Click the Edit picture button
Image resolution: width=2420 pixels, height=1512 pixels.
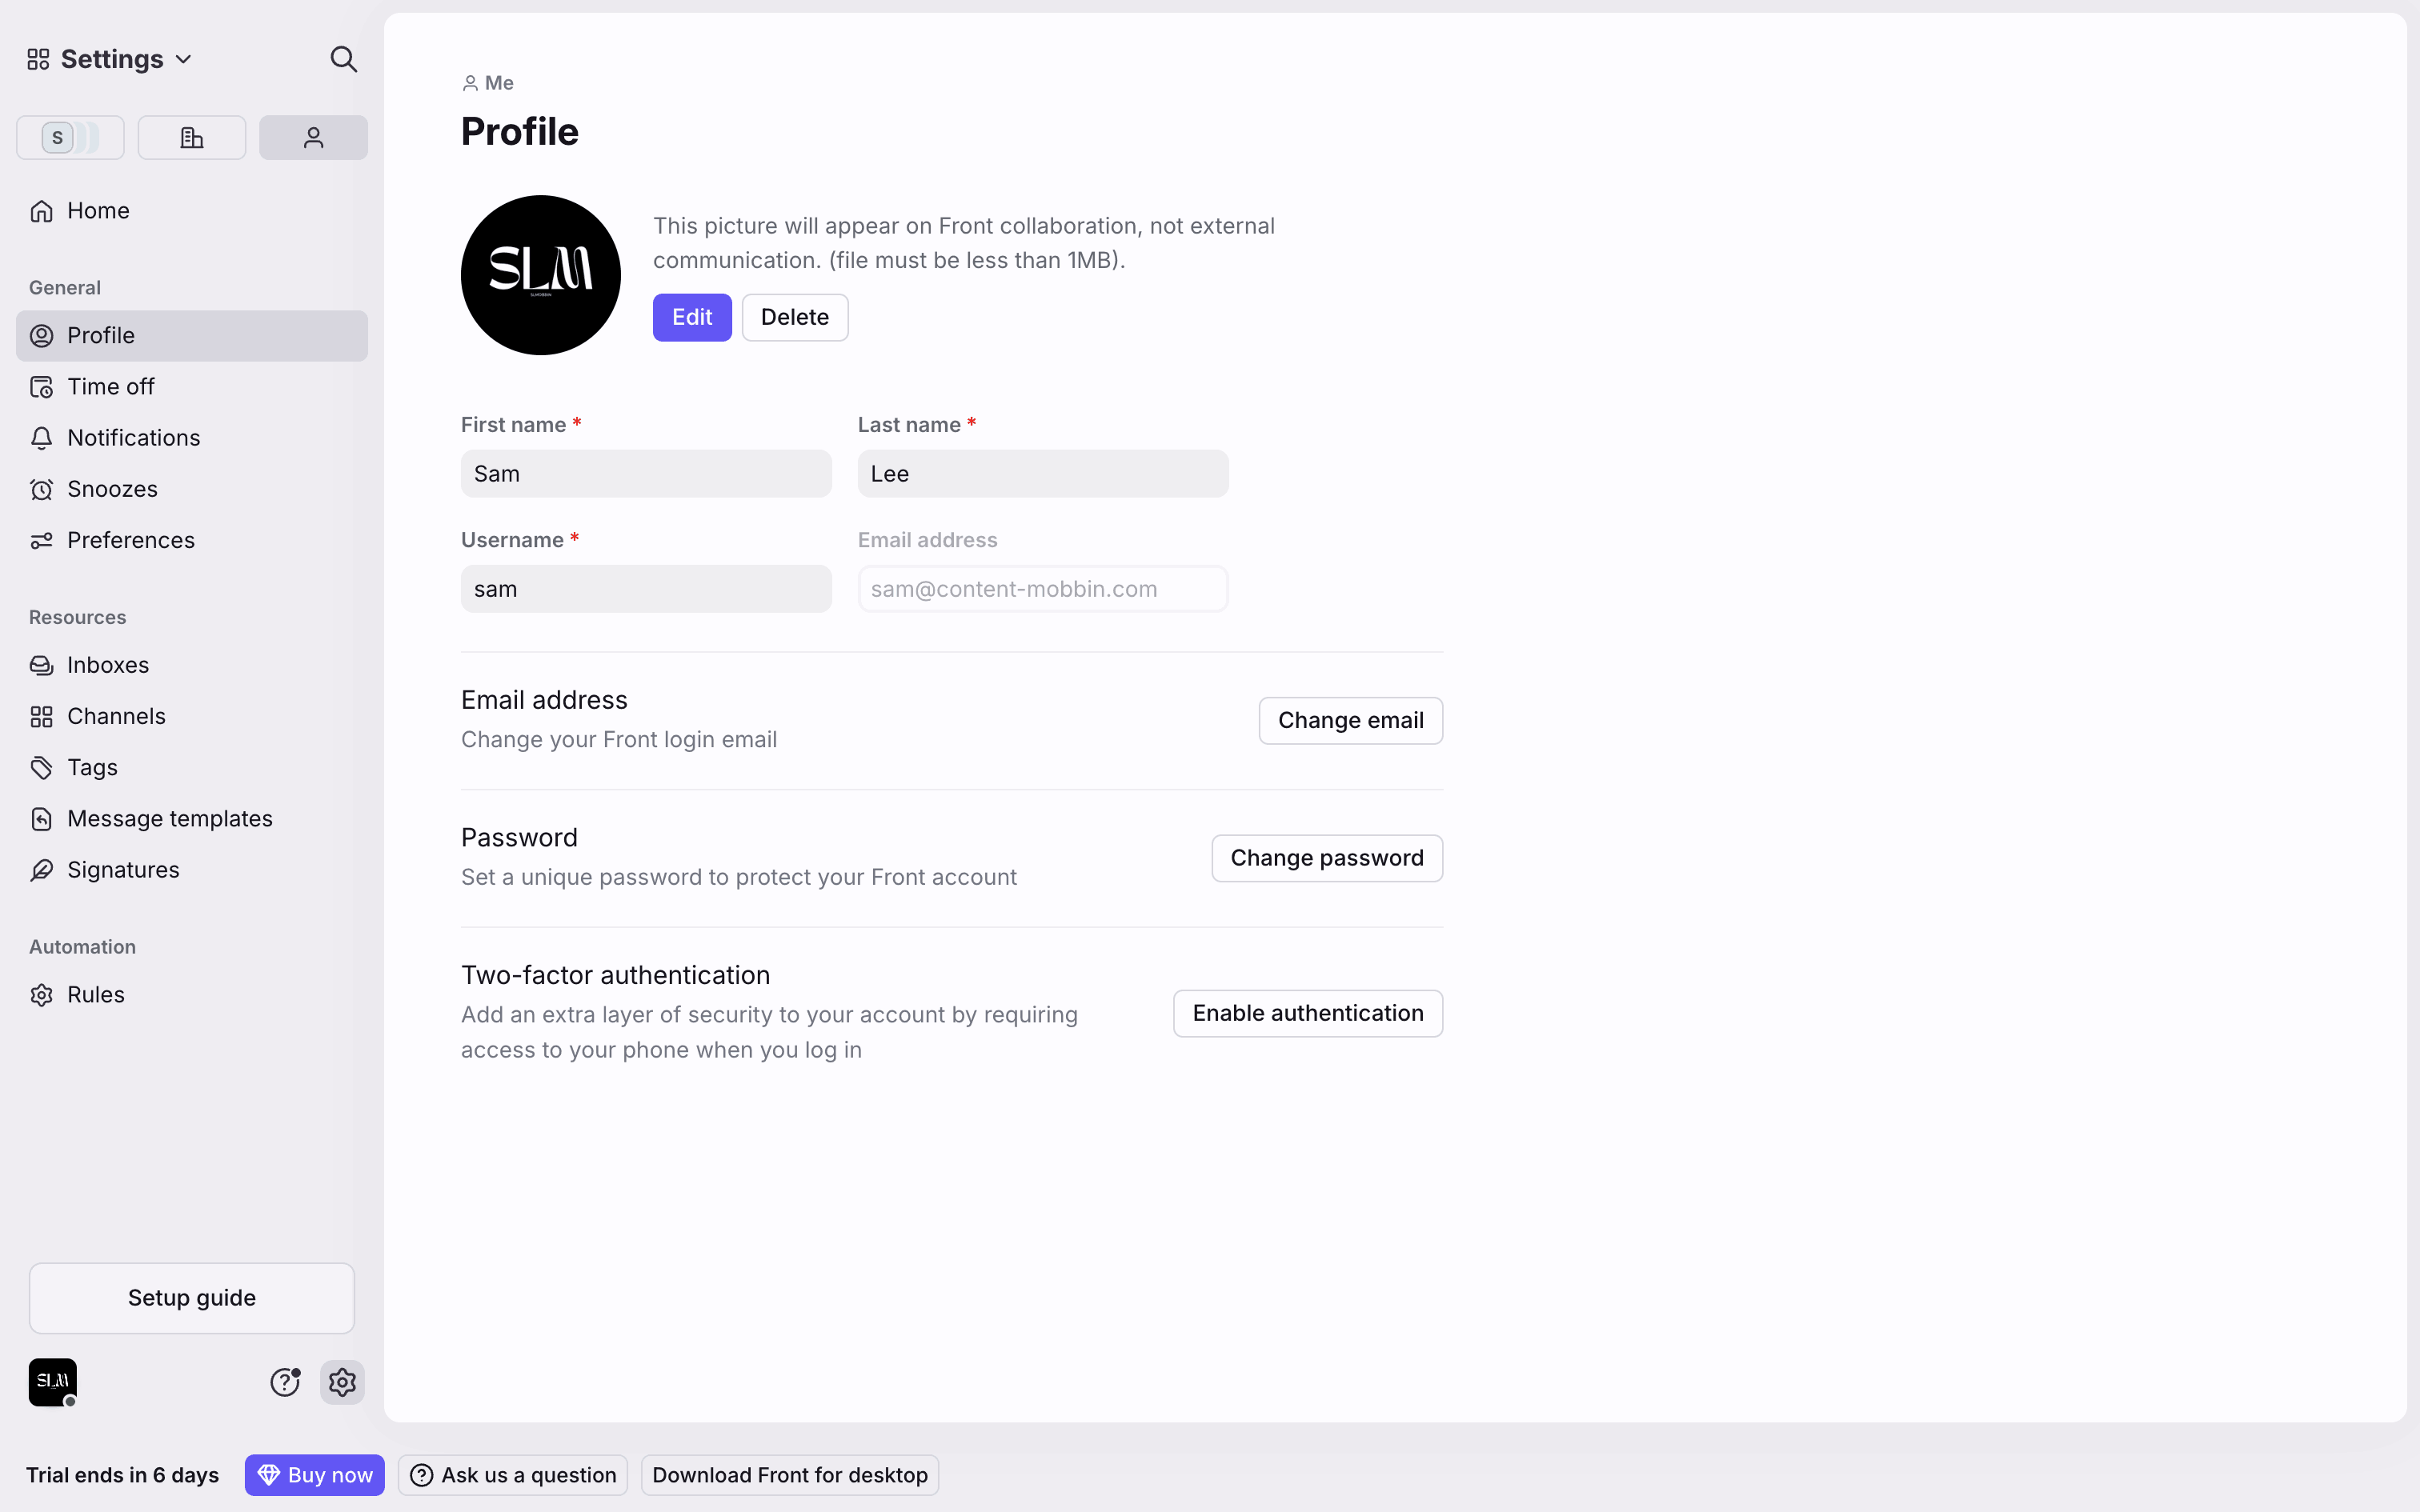coord(692,317)
